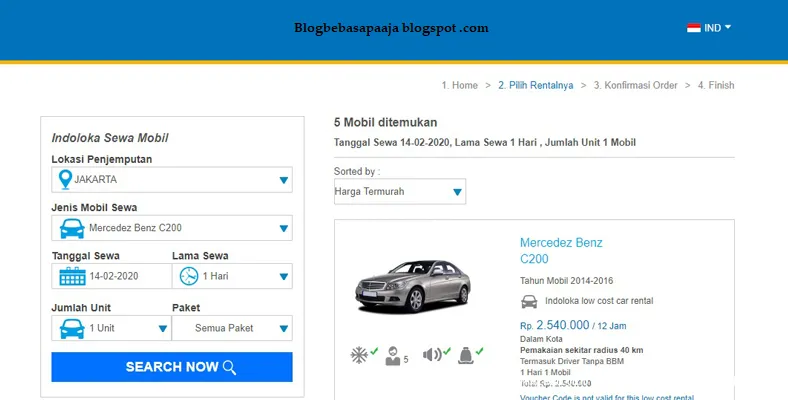This screenshot has width=788, height=400.
Task: Click the car icon in Jenis Mobil Sewa
Action: (72, 228)
